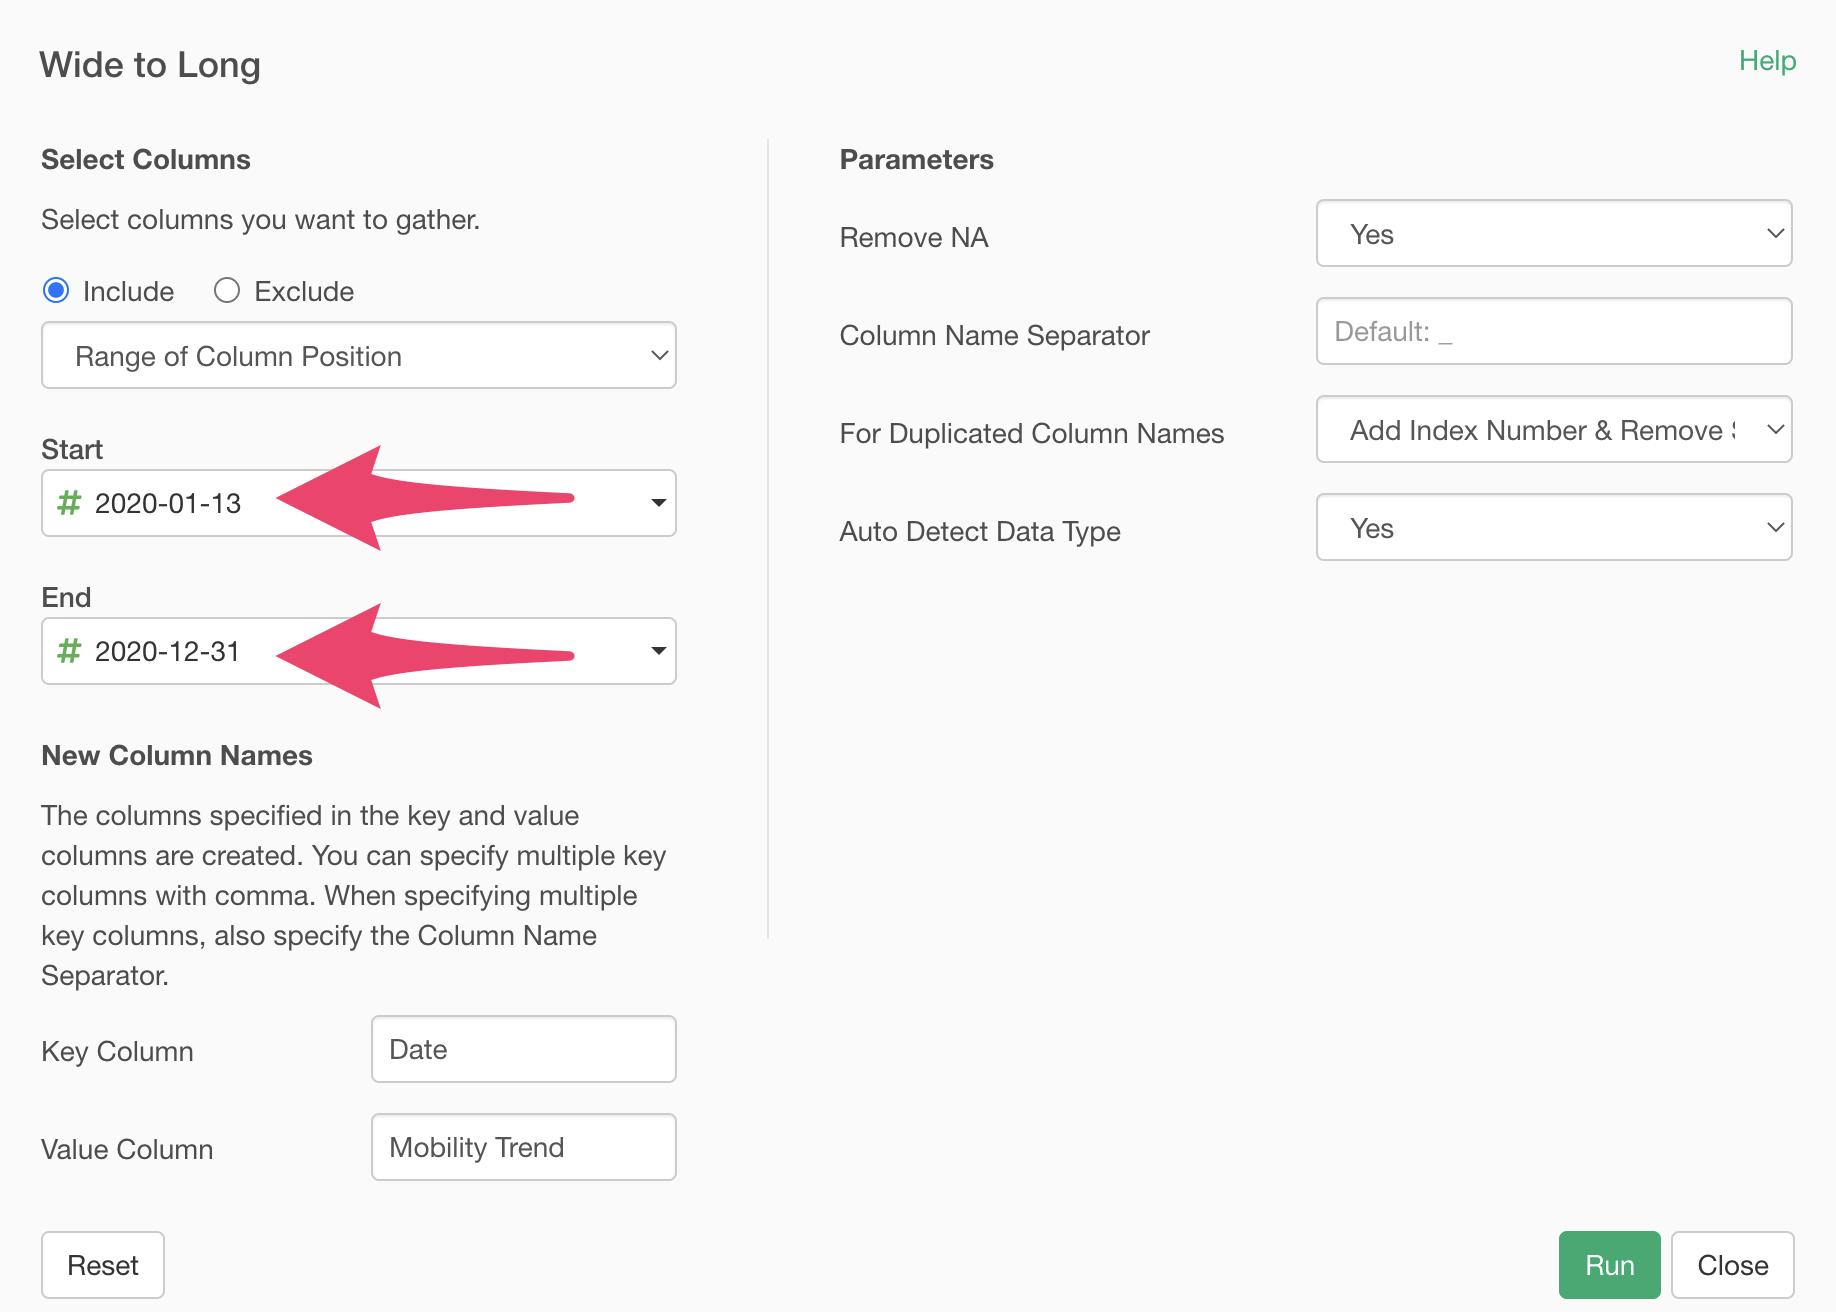
Task: Open the Auto Detect Data Type dropdown
Action: tap(1552, 528)
